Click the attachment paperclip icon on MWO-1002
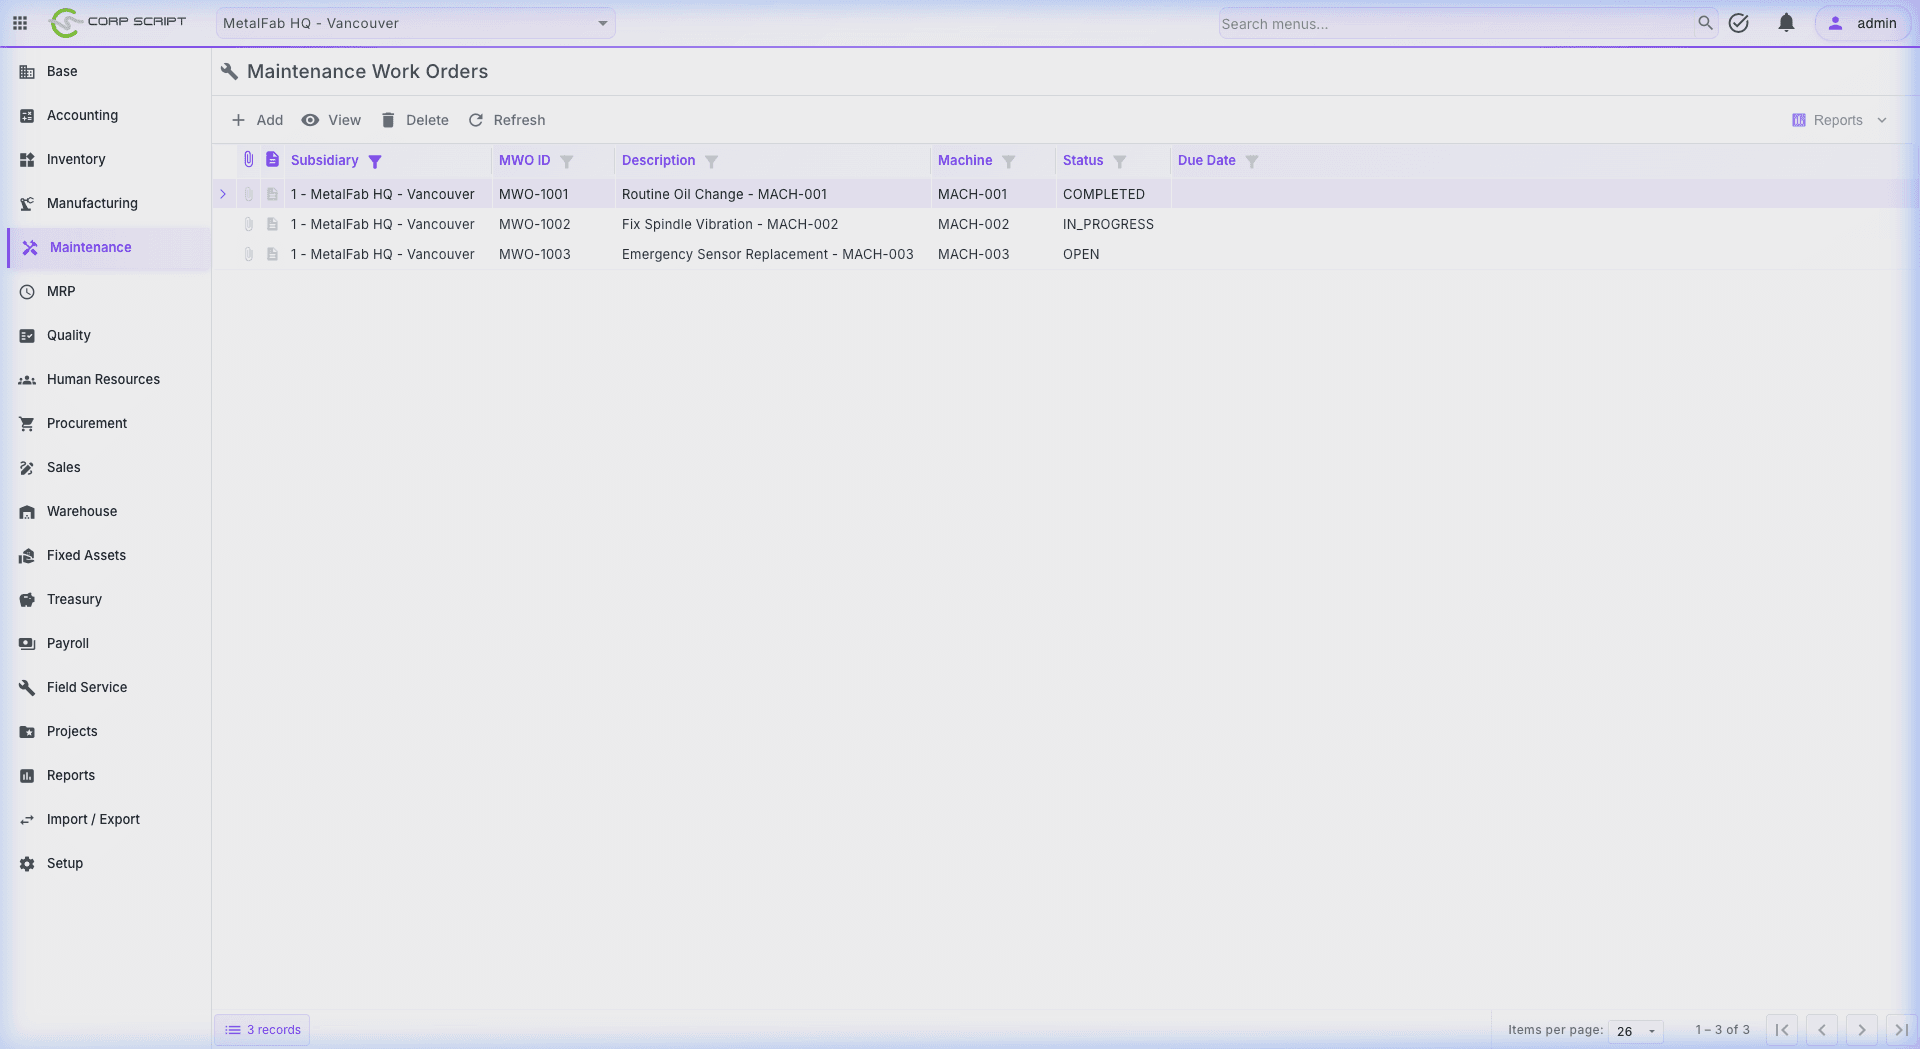 point(248,224)
